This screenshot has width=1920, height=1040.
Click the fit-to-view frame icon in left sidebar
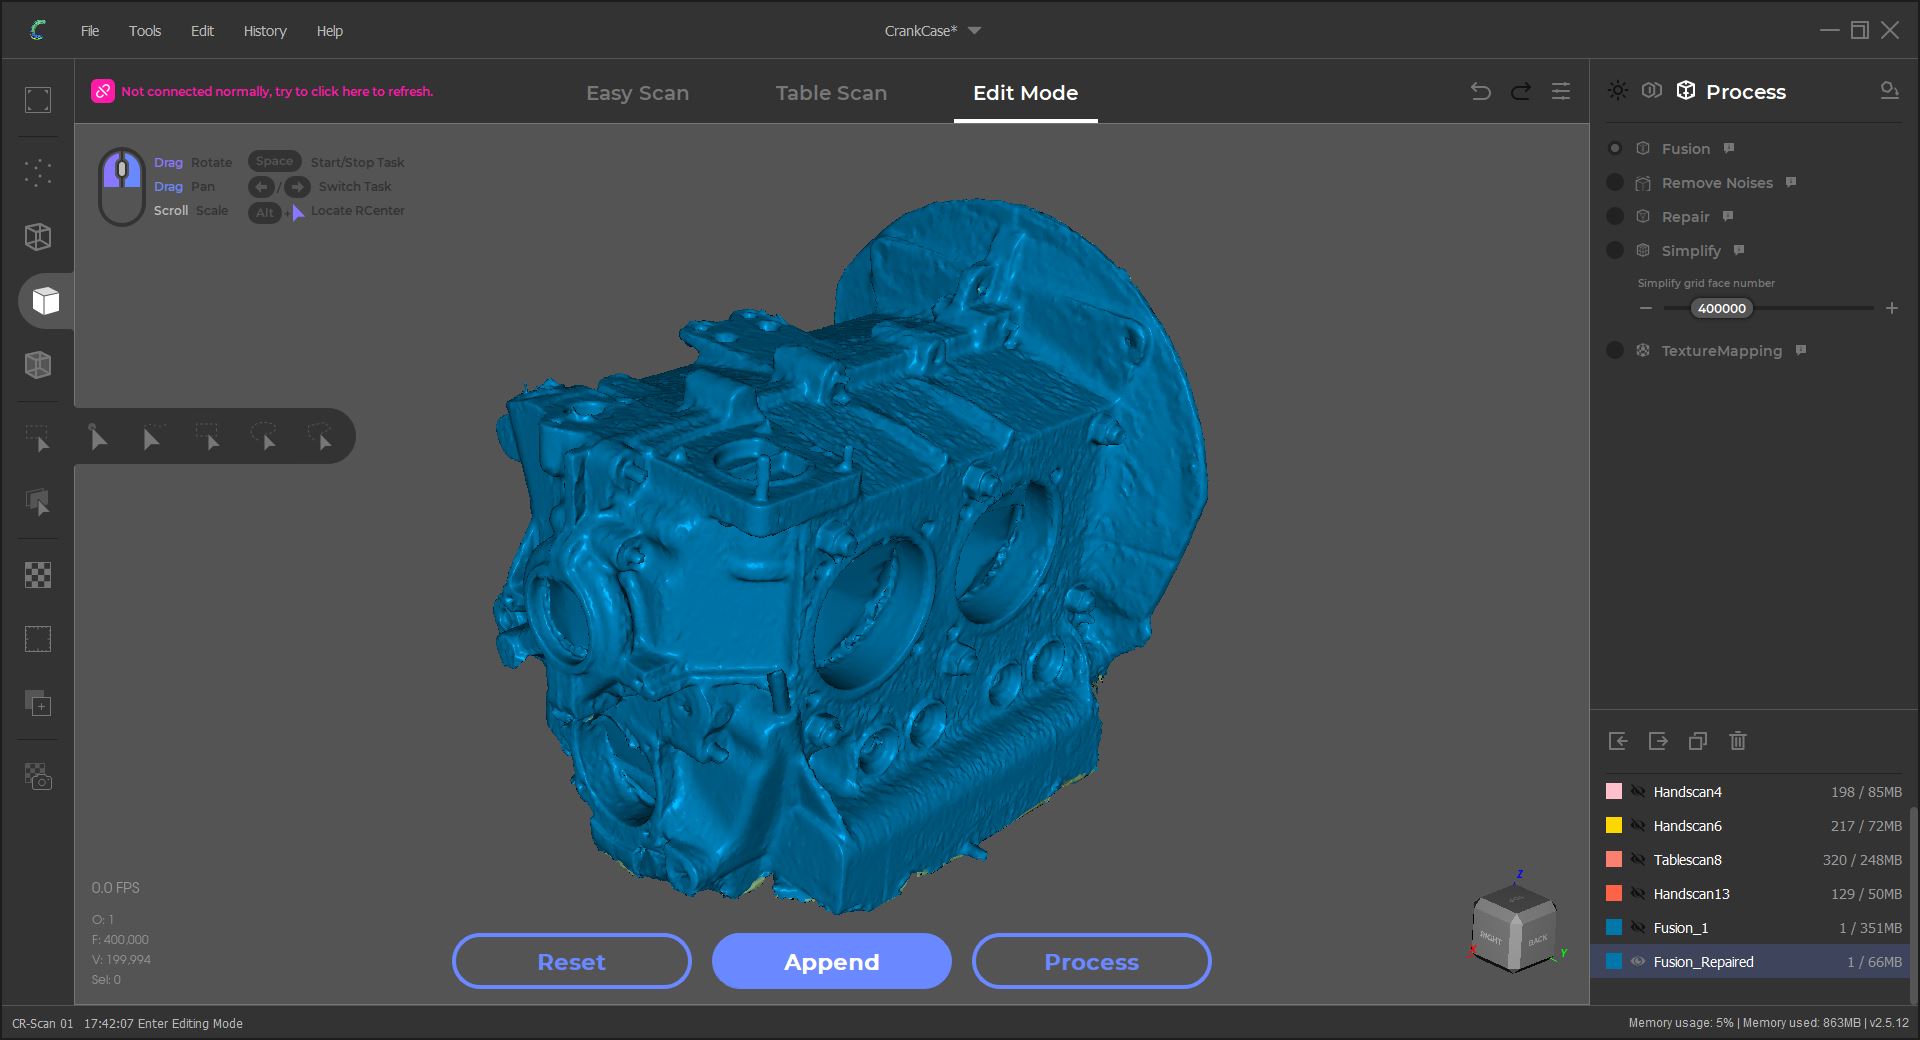pyautogui.click(x=38, y=100)
